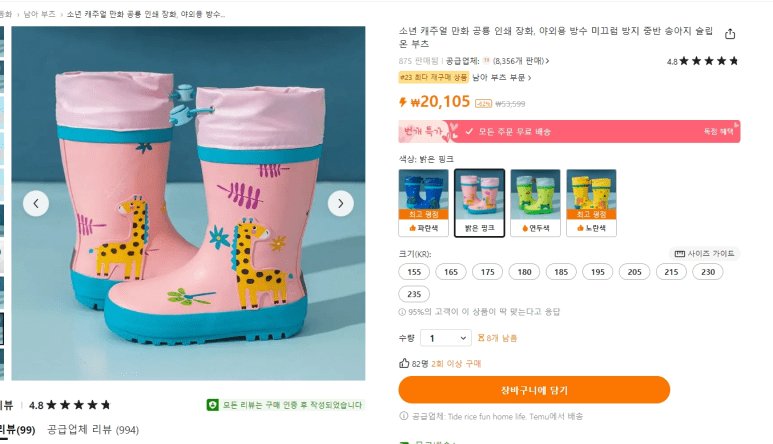Open the 공급업체 리뷰 (994) tab
Screen dimensions: 773x444
[x=93, y=430]
